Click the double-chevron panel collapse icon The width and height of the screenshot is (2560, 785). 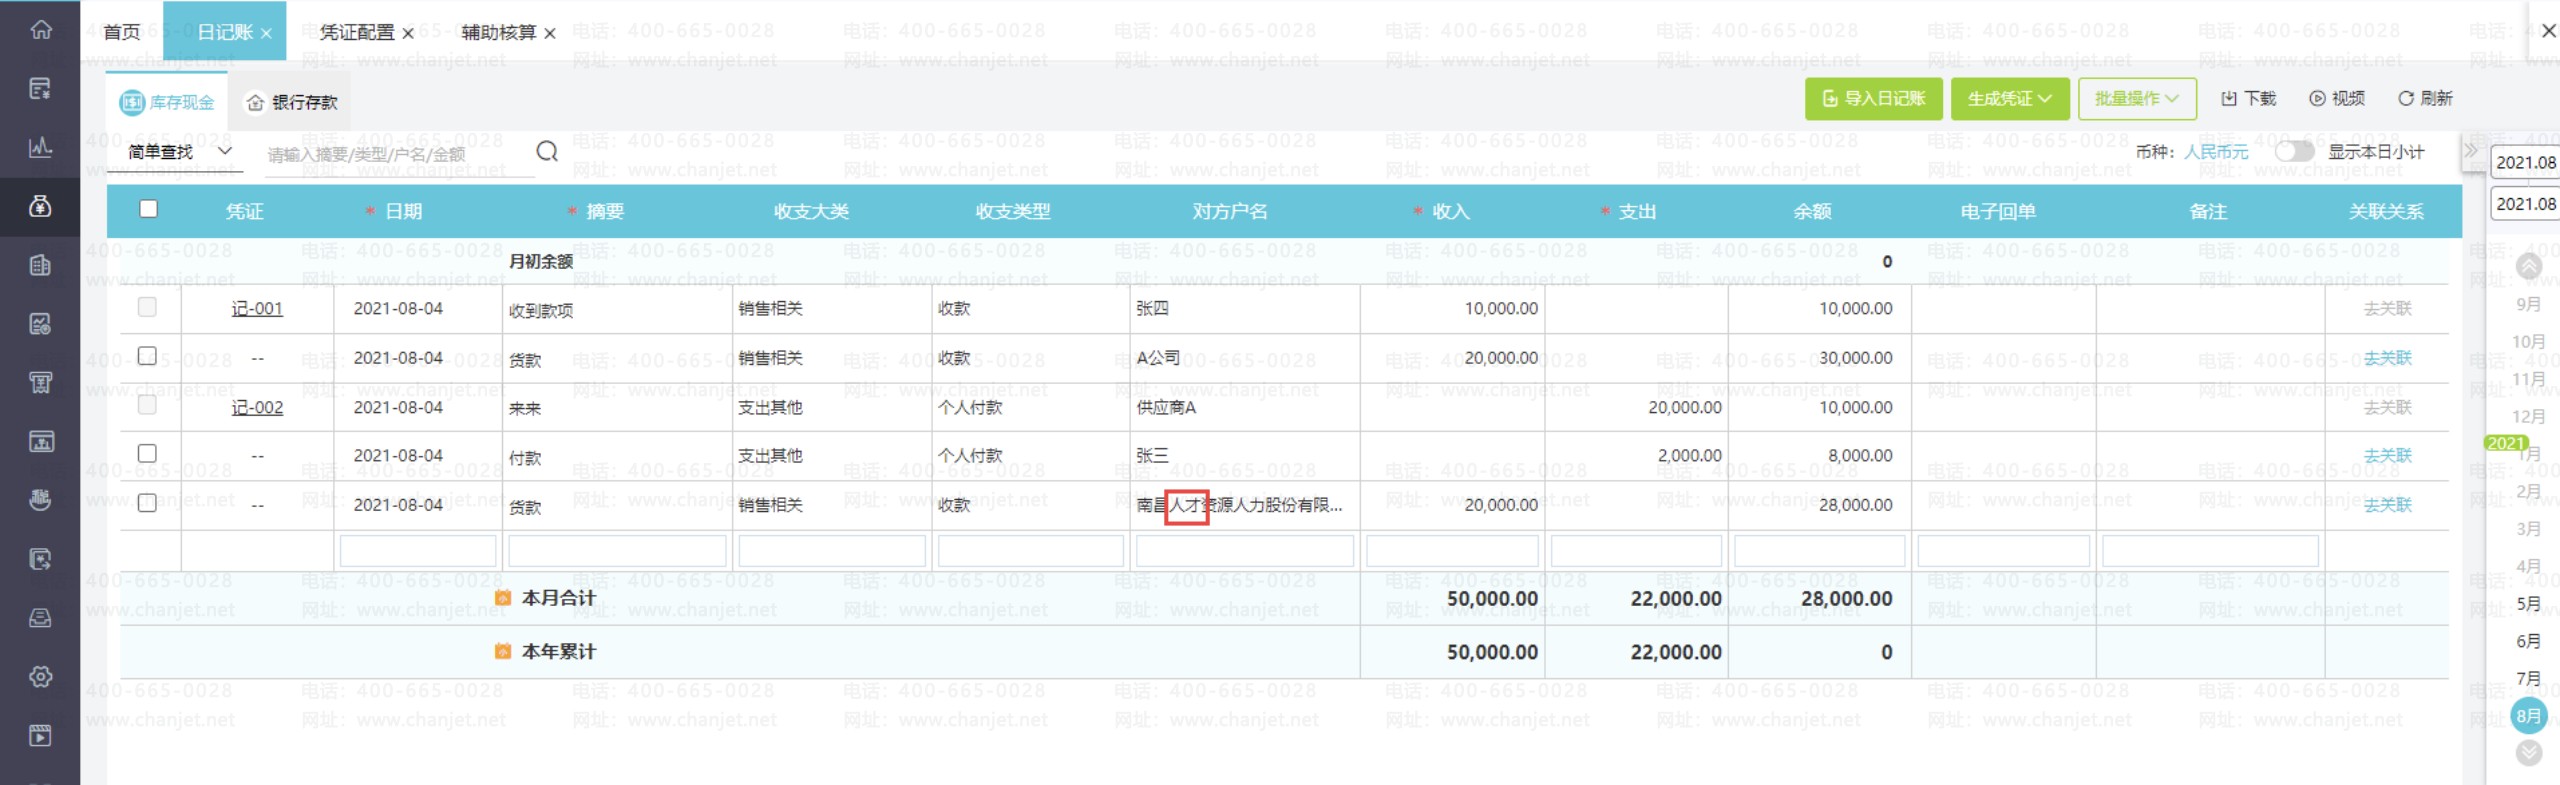(2471, 151)
